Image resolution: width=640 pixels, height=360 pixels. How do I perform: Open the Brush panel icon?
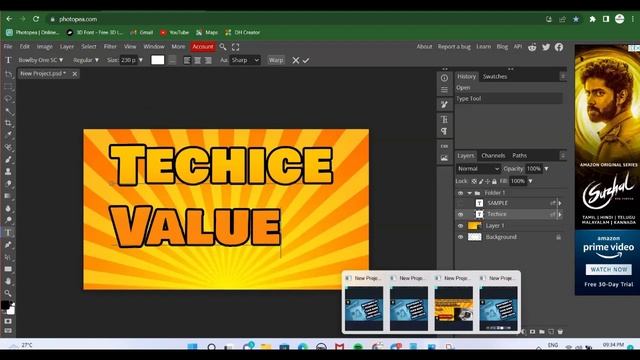coord(444,105)
